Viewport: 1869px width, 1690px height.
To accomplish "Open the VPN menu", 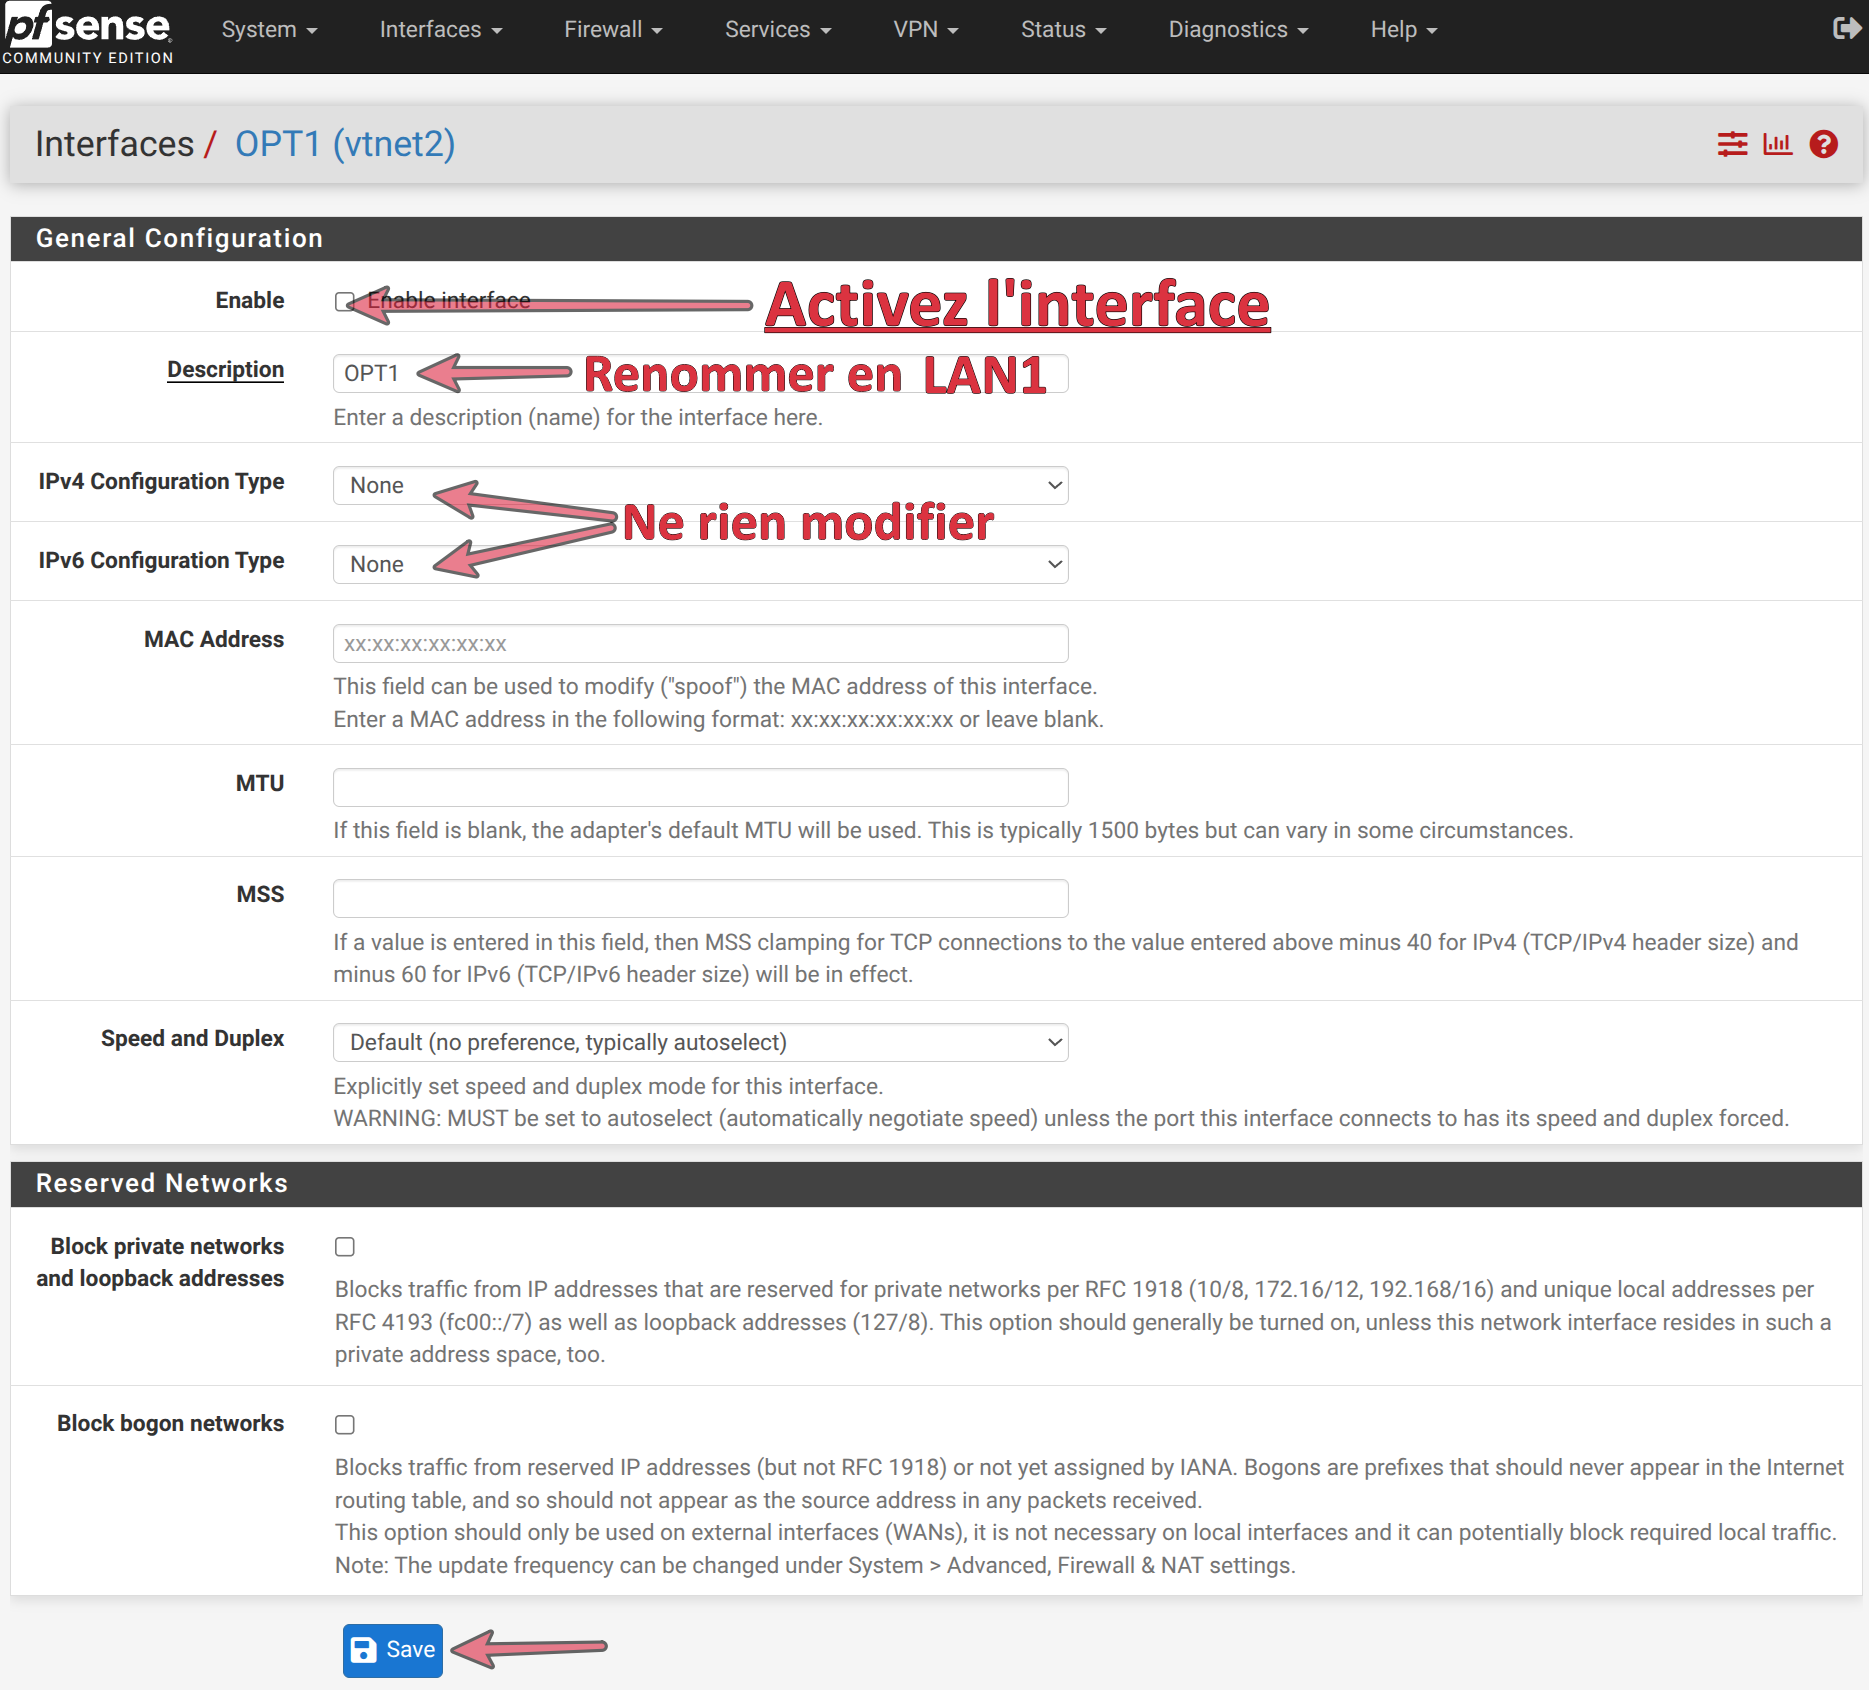I will pos(925,30).
